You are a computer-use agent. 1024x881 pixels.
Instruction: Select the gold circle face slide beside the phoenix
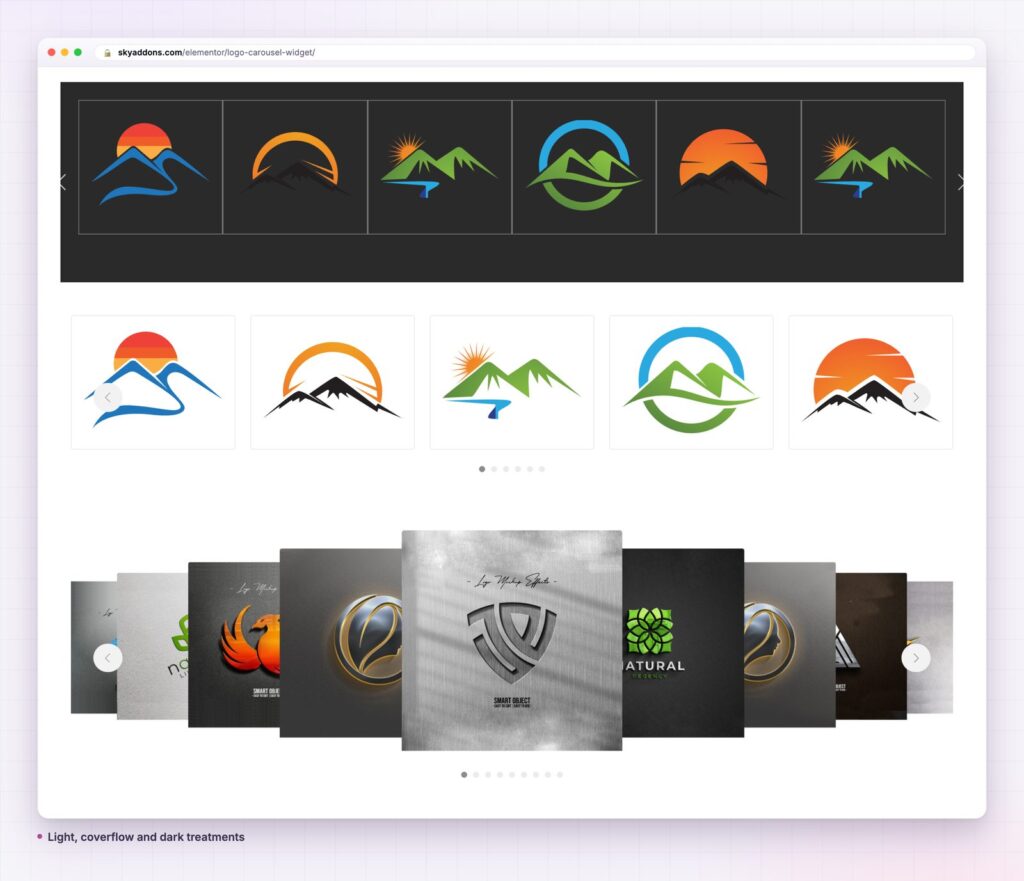tap(341, 643)
